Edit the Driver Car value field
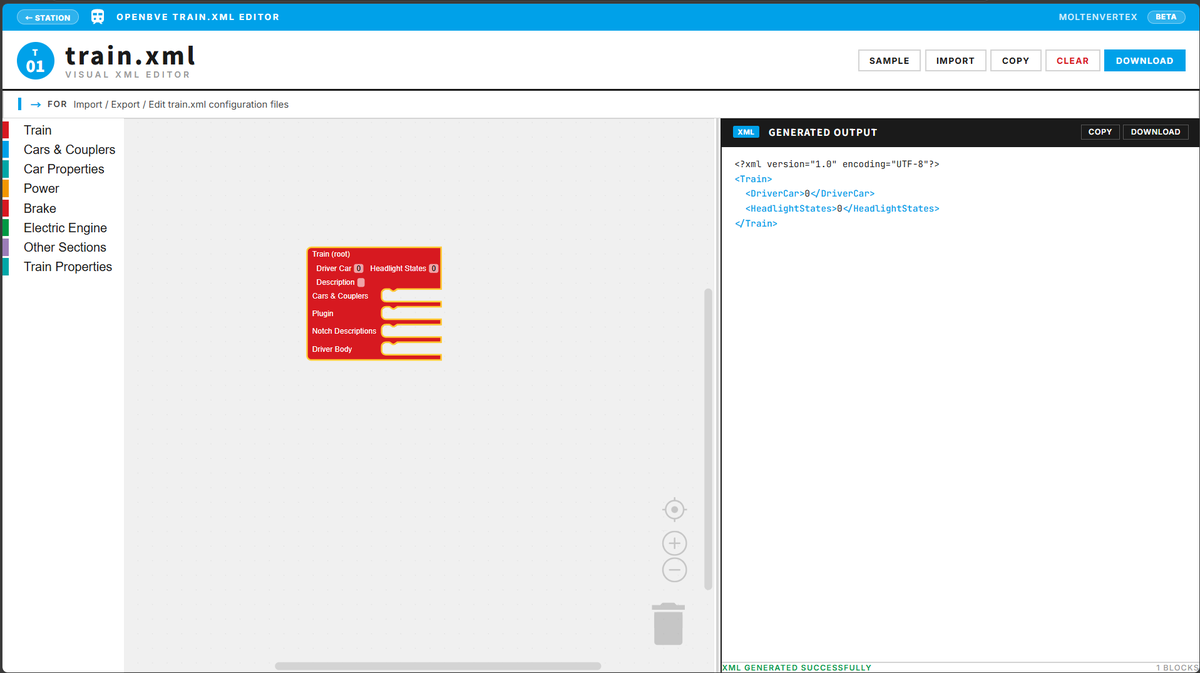 pos(358,268)
